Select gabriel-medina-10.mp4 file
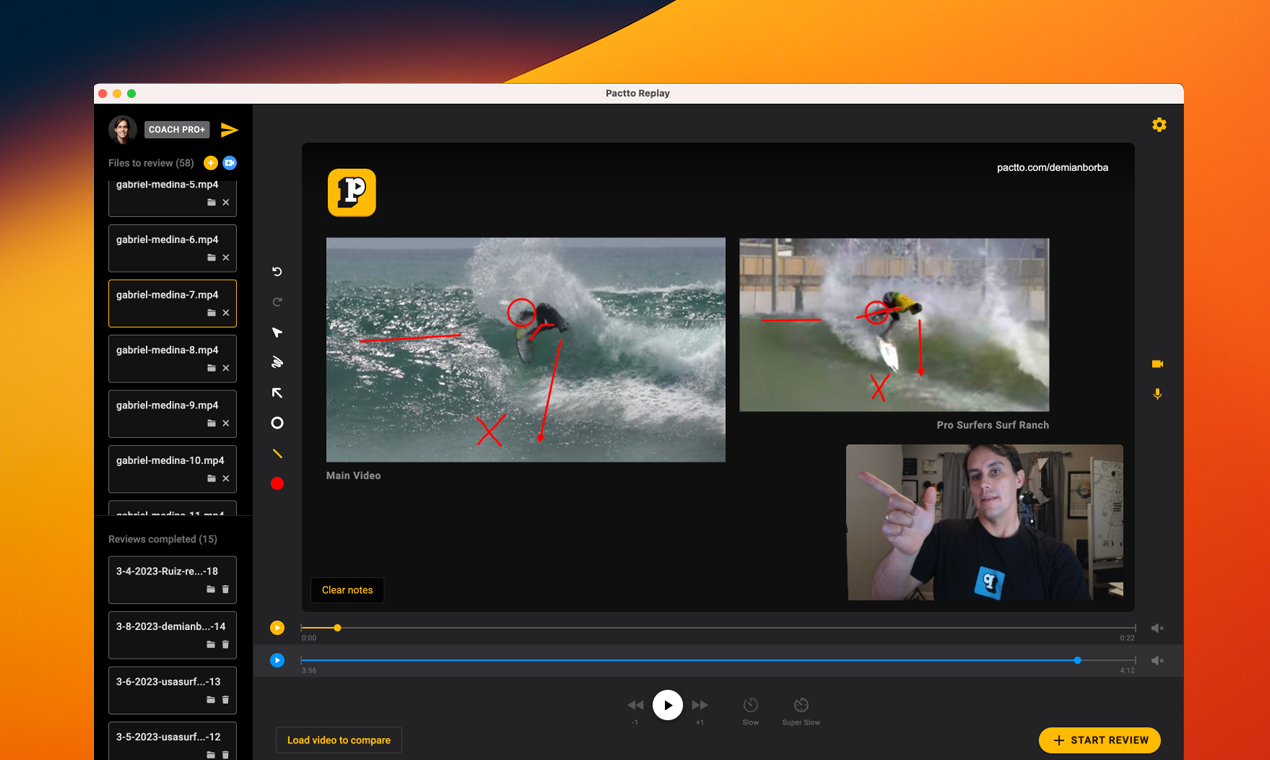This screenshot has width=1270, height=760. coord(172,468)
